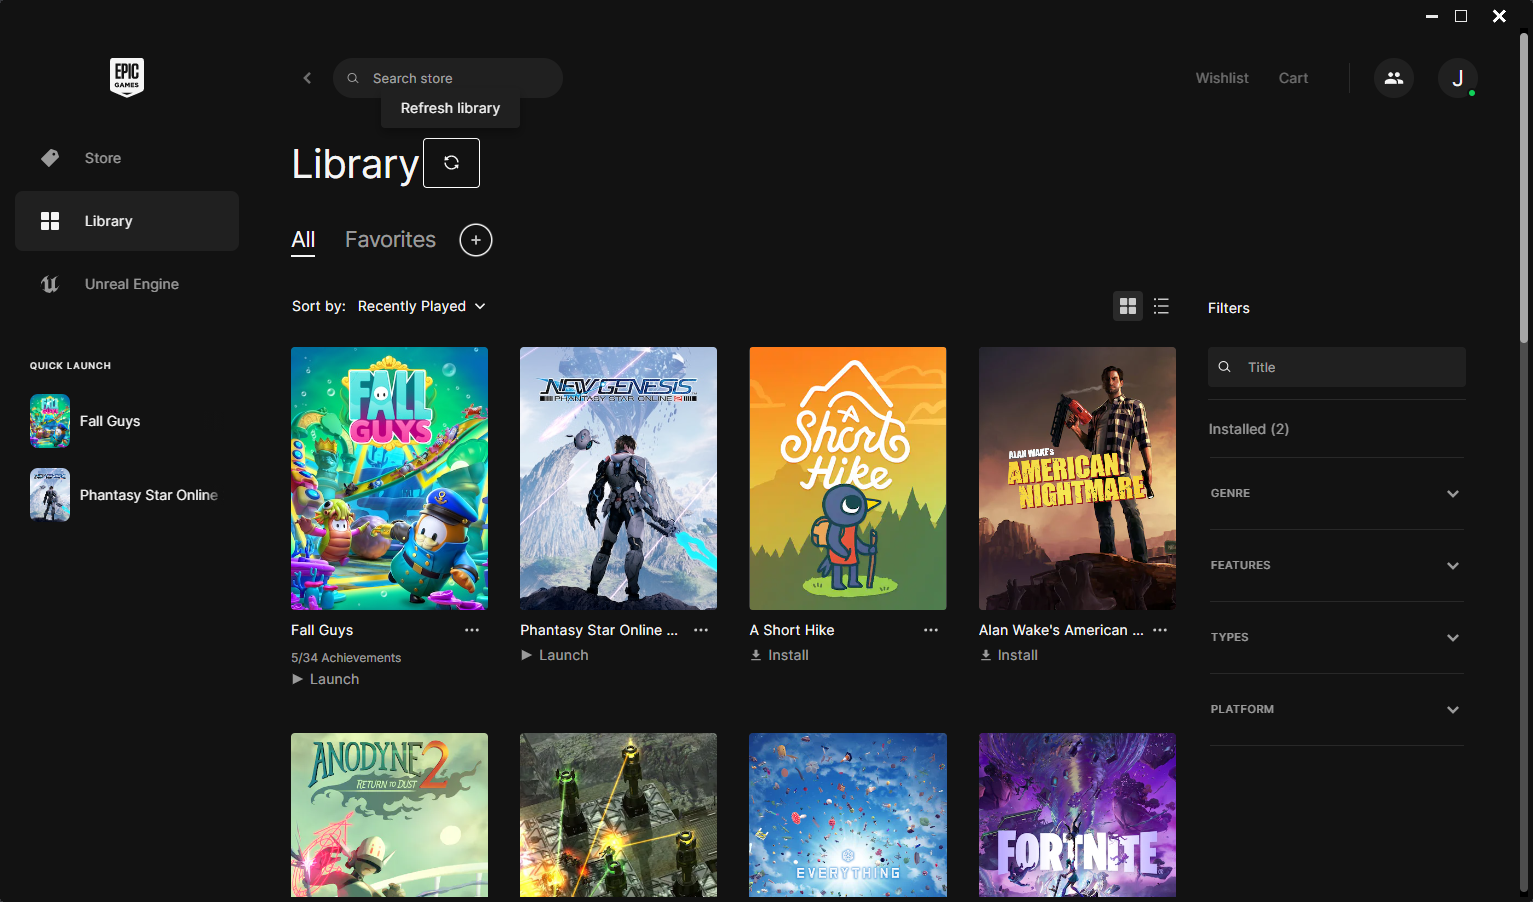1533x902 pixels.
Task: Open the friends list icon
Action: 1394,78
